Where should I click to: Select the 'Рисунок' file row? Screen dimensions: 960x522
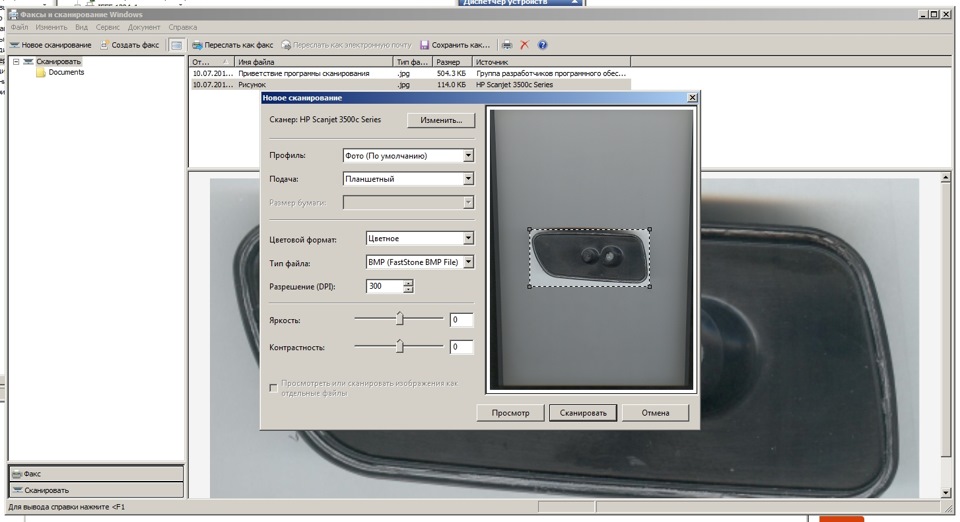pyautogui.click(x=409, y=85)
